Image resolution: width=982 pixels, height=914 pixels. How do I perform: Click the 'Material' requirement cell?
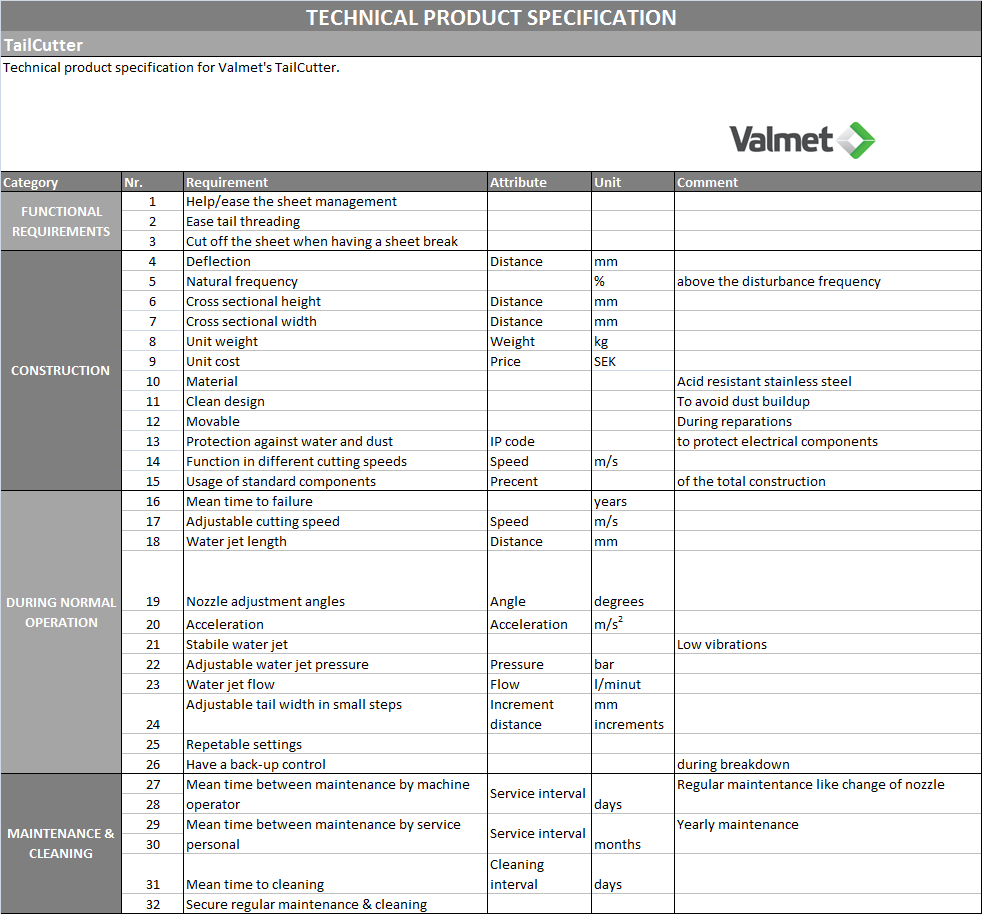(335, 382)
